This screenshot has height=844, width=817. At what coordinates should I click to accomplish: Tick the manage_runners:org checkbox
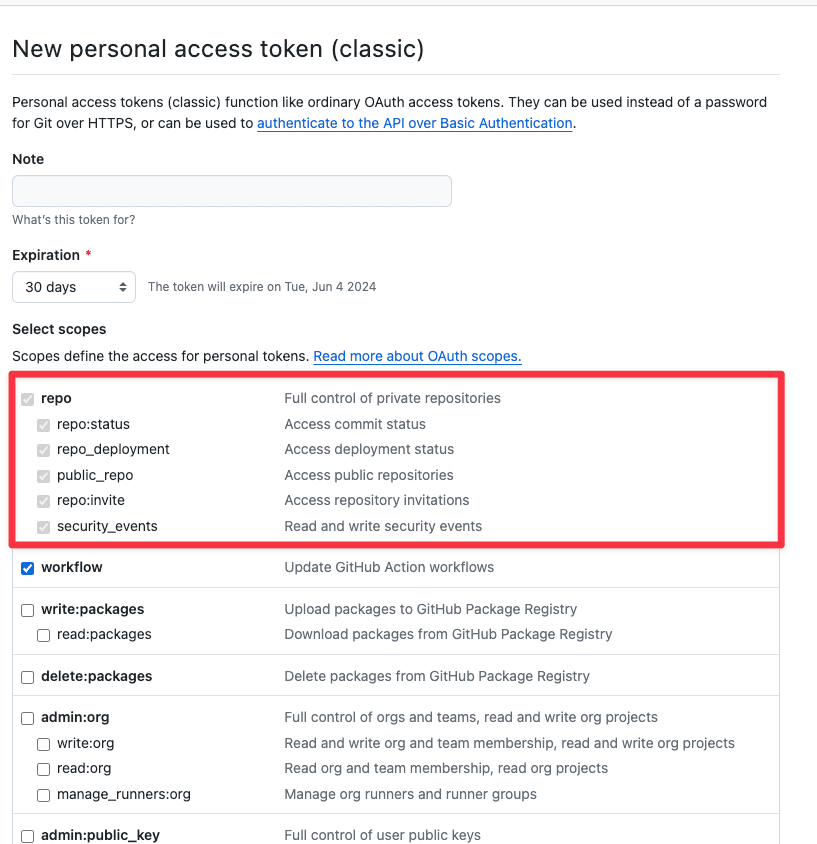[x=44, y=795]
